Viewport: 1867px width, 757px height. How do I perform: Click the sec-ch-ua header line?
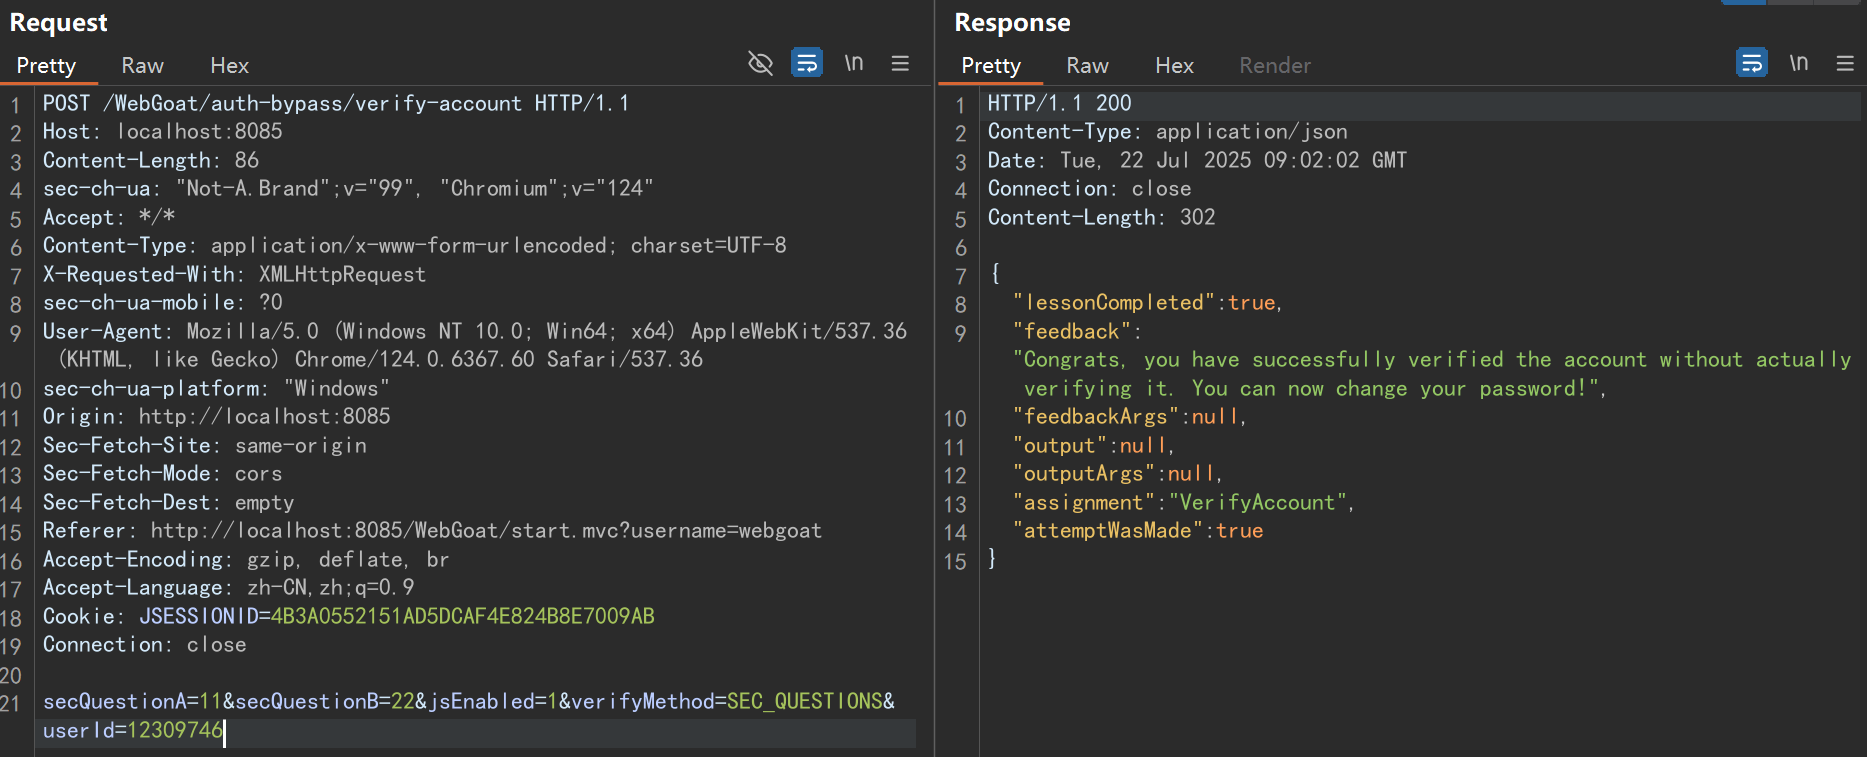click(348, 188)
